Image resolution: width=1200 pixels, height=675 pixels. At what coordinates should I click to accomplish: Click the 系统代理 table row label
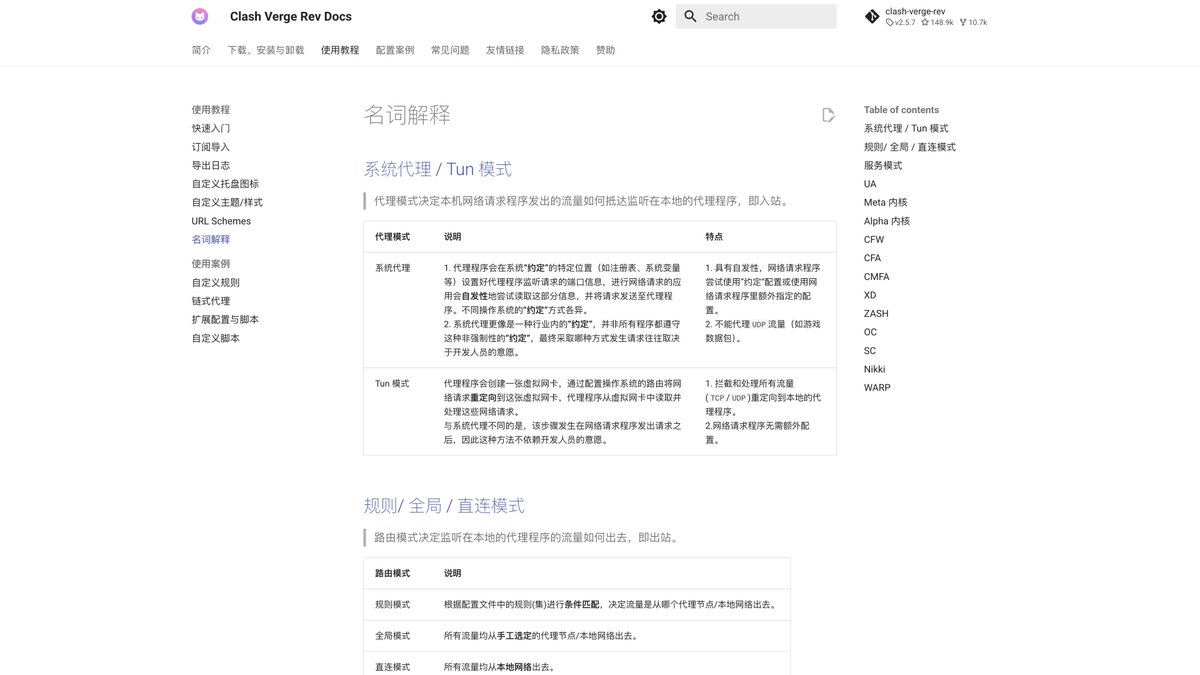(393, 268)
